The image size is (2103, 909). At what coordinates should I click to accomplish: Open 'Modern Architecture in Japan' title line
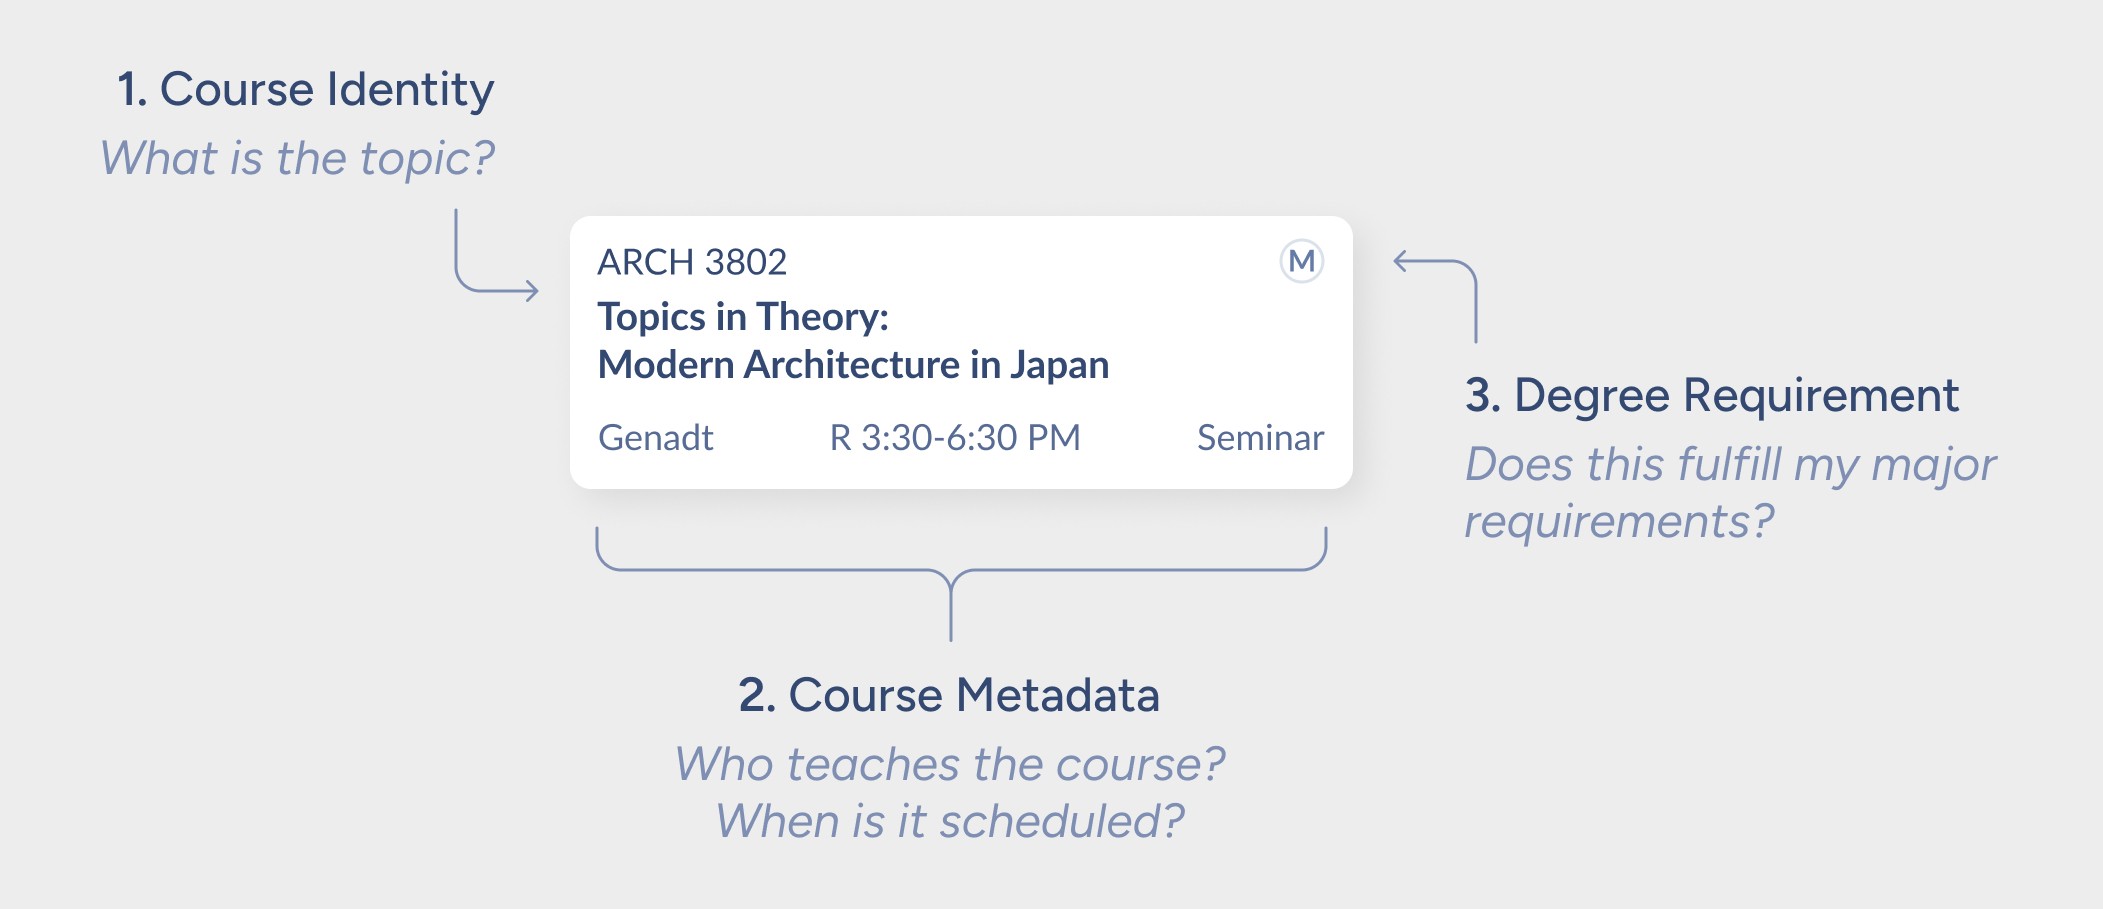pyautogui.click(x=853, y=365)
